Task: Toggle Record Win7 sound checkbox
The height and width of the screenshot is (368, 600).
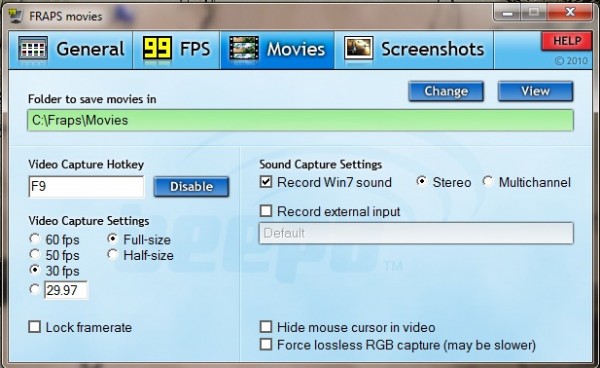Action: [x=266, y=181]
